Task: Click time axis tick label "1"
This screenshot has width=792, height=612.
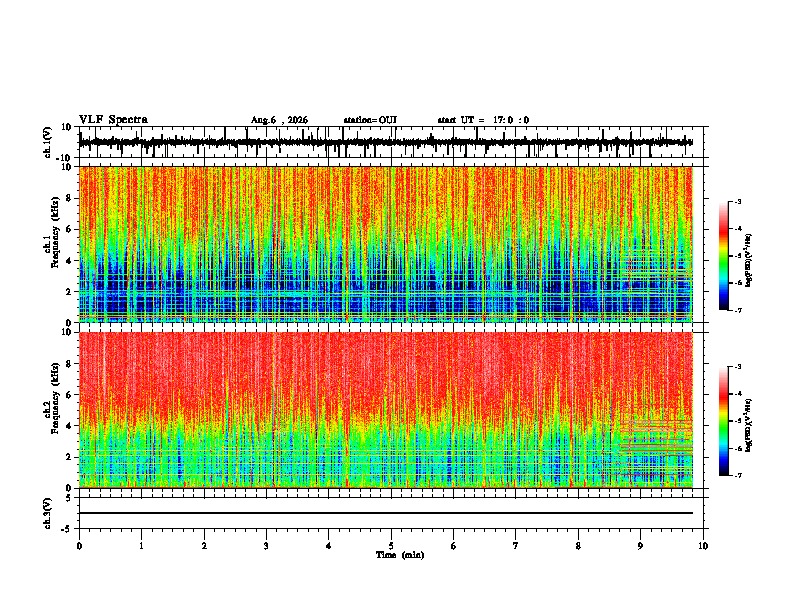Action: click(141, 546)
